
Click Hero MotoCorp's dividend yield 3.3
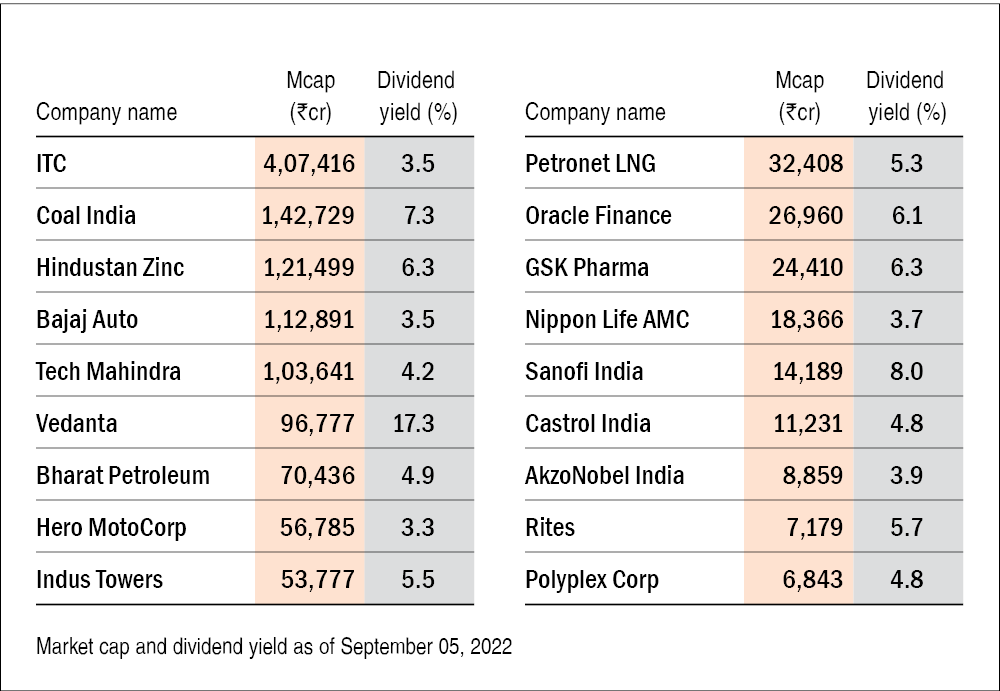pos(417,527)
